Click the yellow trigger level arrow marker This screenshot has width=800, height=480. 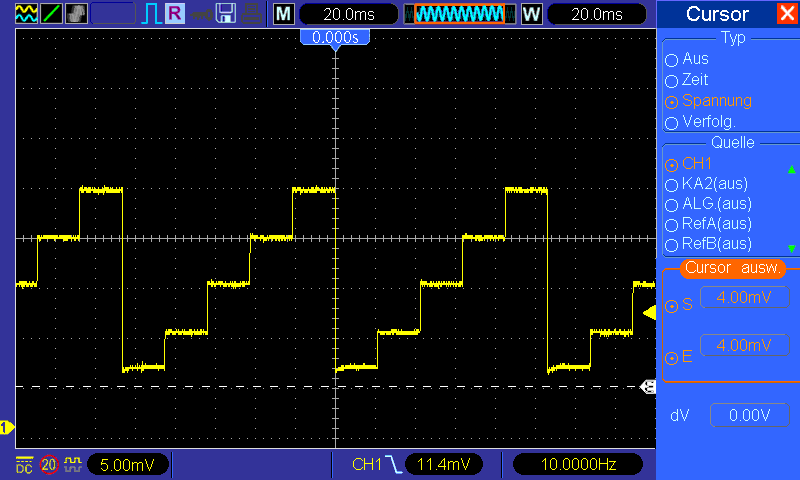(649, 312)
